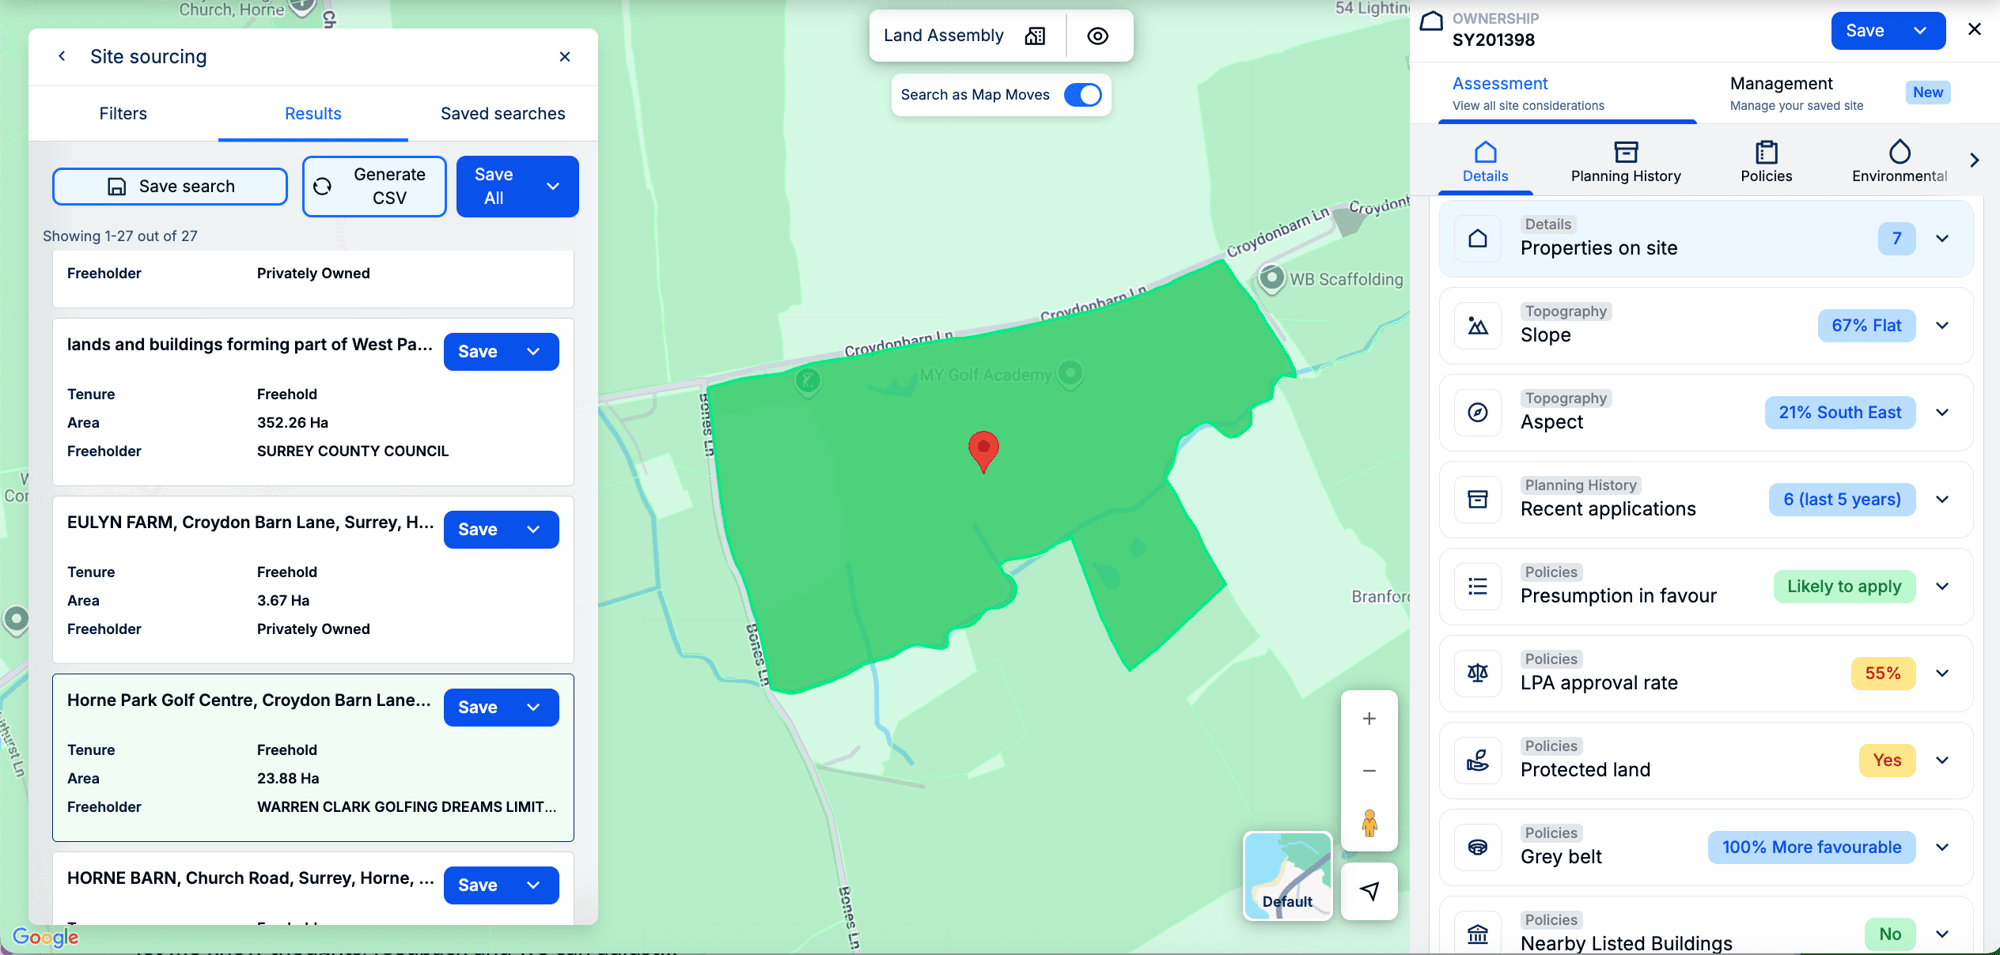This screenshot has height=955, width=2000.
Task: Expand the Grey belt policy row
Action: point(1941,847)
